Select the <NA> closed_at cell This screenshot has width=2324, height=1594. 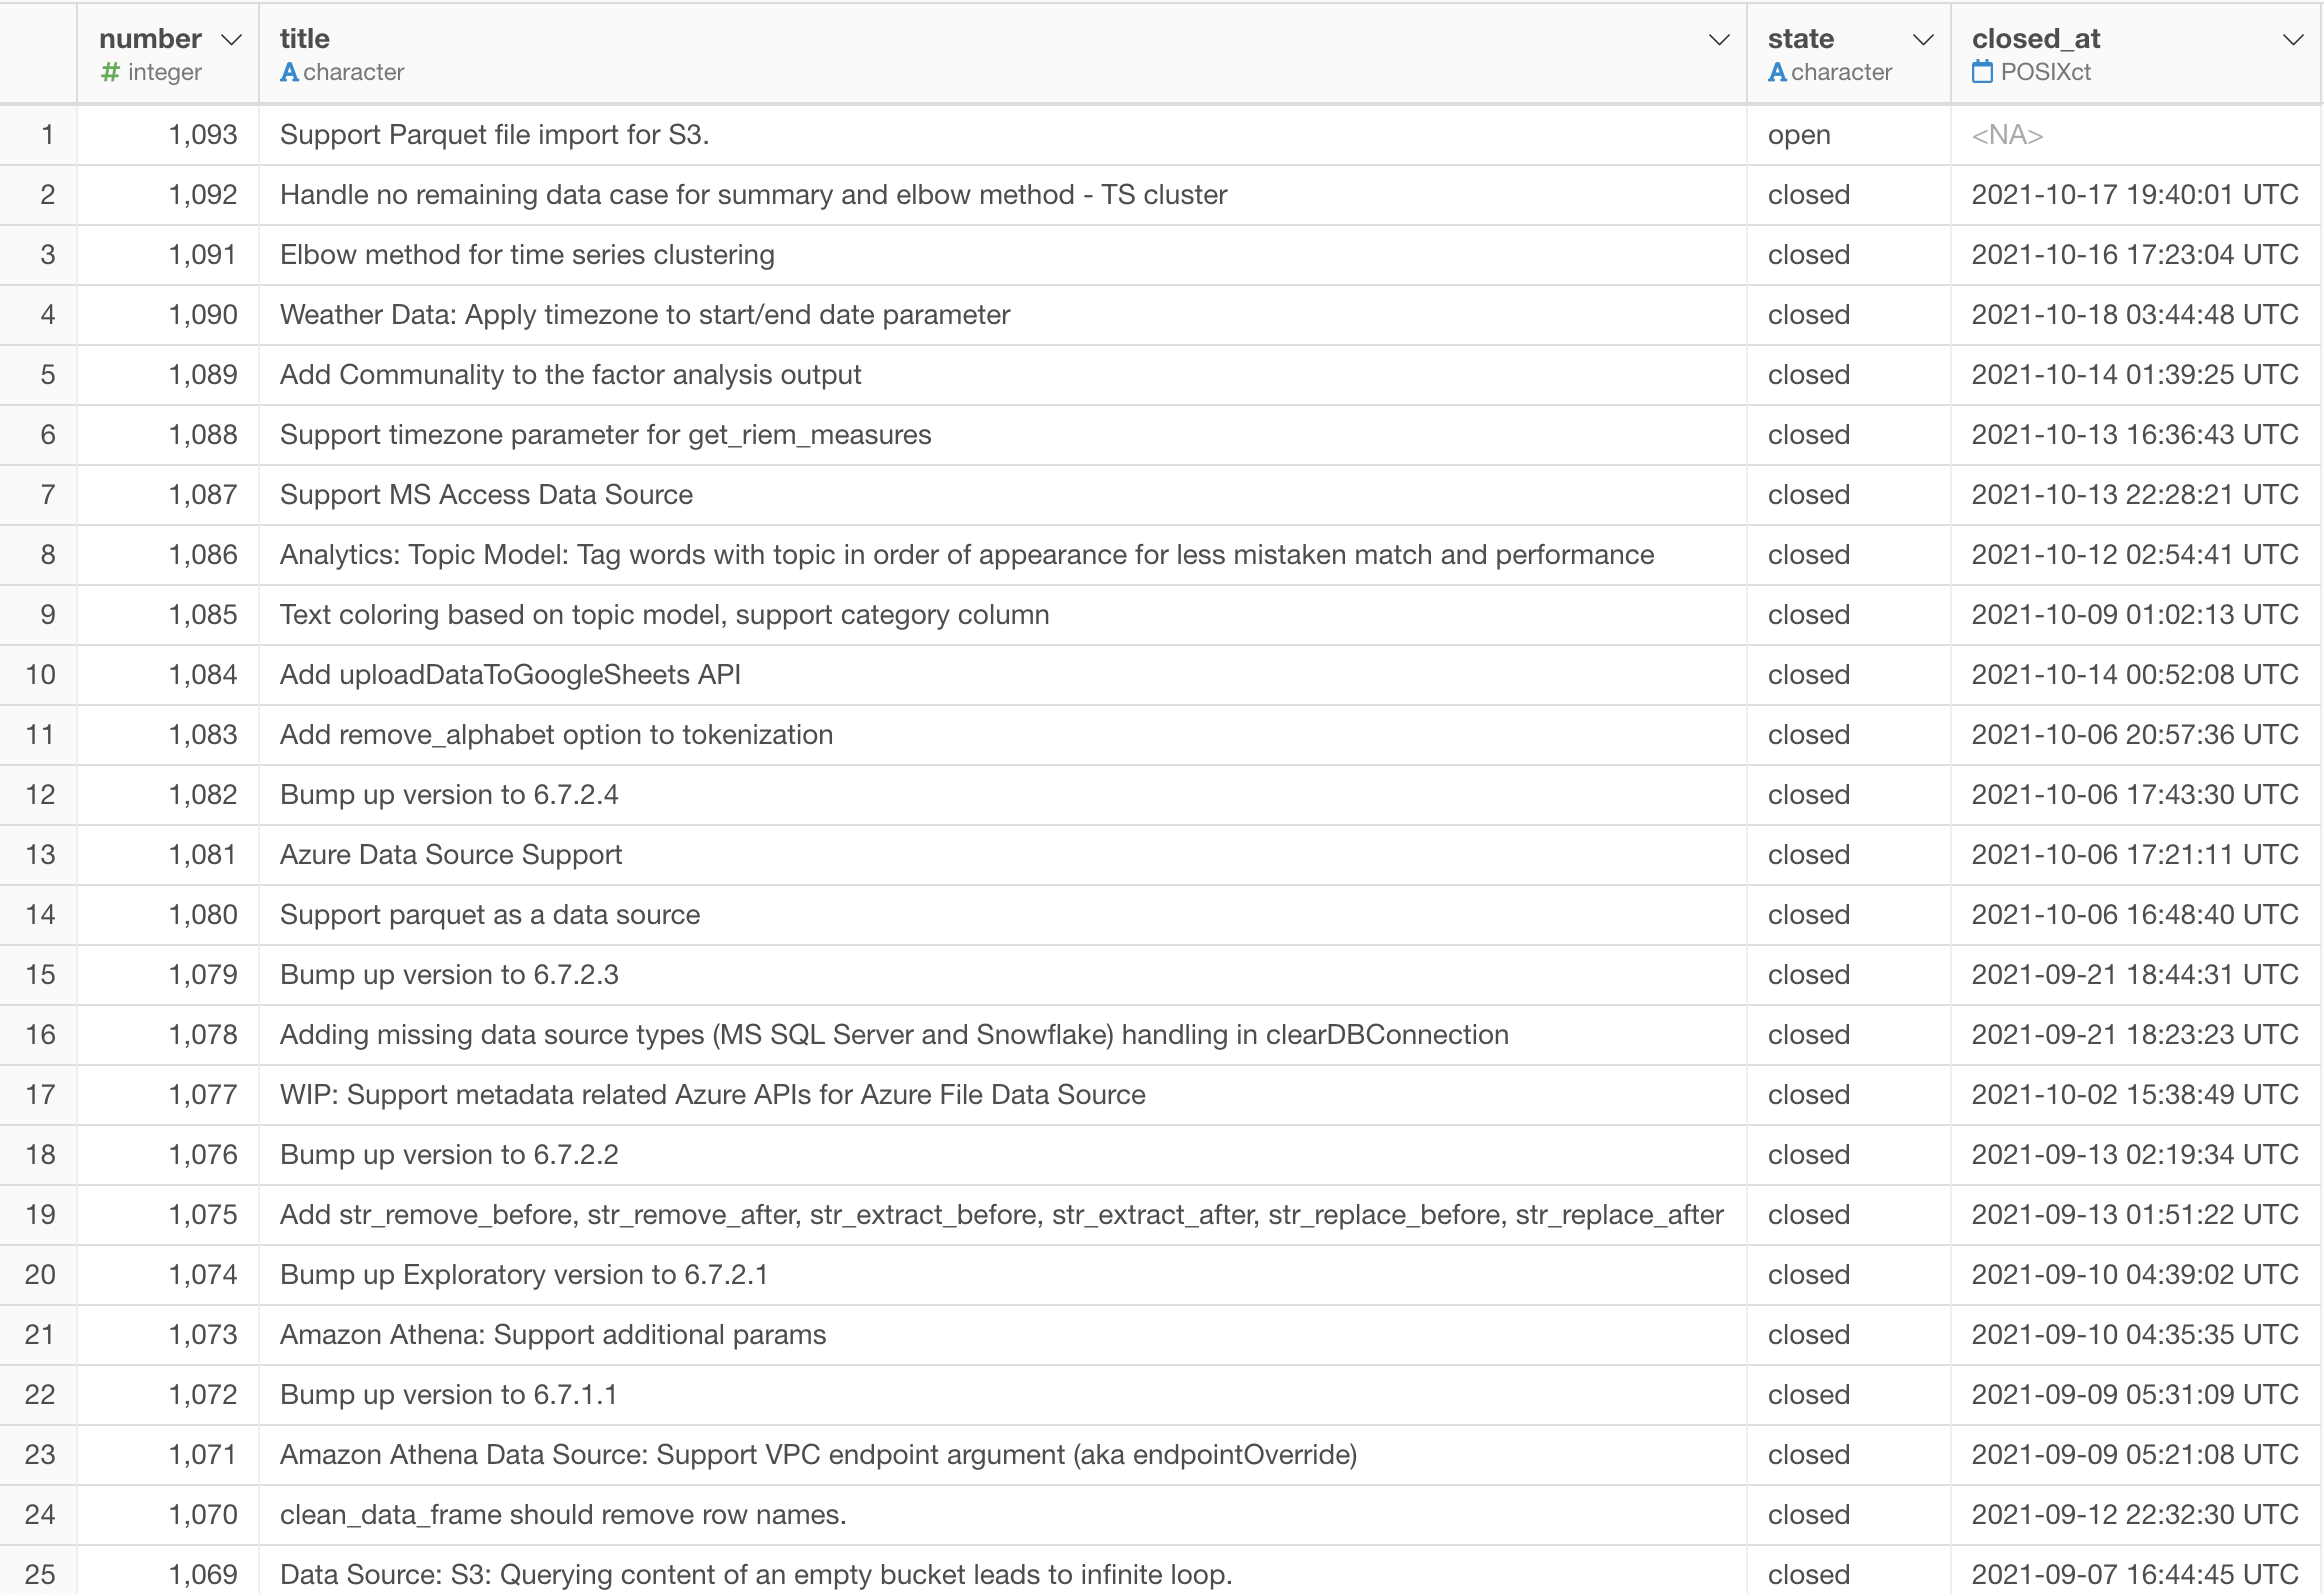(2007, 135)
